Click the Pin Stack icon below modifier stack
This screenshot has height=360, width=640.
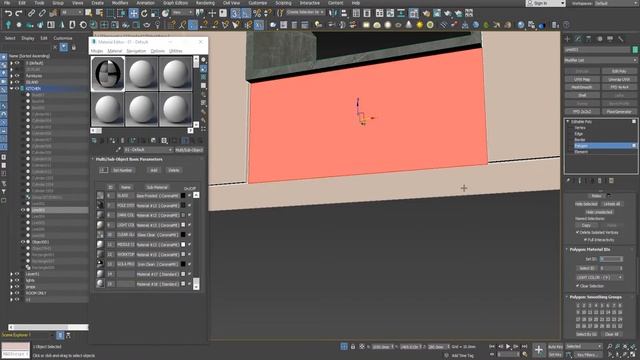tap(568, 180)
